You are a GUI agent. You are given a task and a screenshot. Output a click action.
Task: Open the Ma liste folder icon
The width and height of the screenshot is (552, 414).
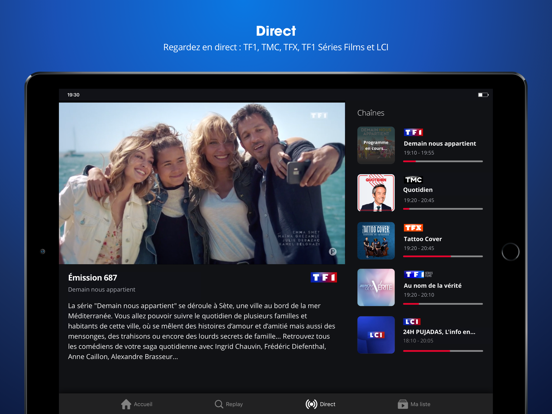403,404
